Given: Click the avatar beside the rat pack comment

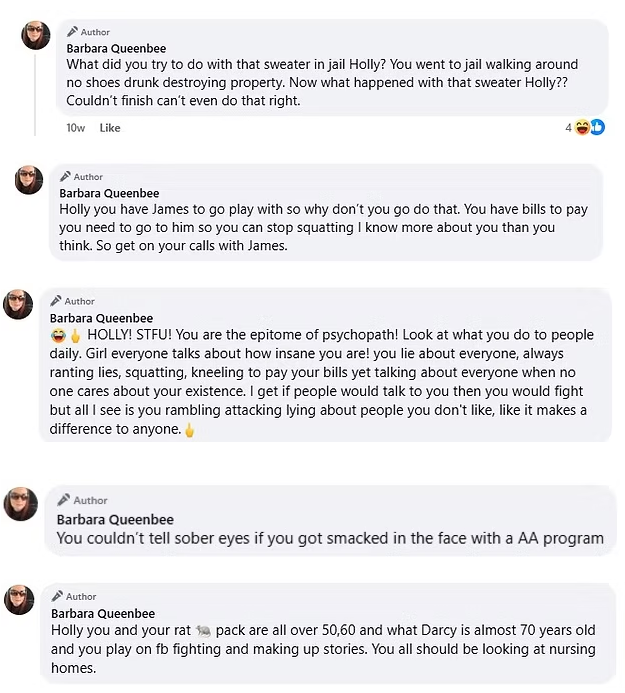Looking at the screenshot, I should click(x=21, y=600).
